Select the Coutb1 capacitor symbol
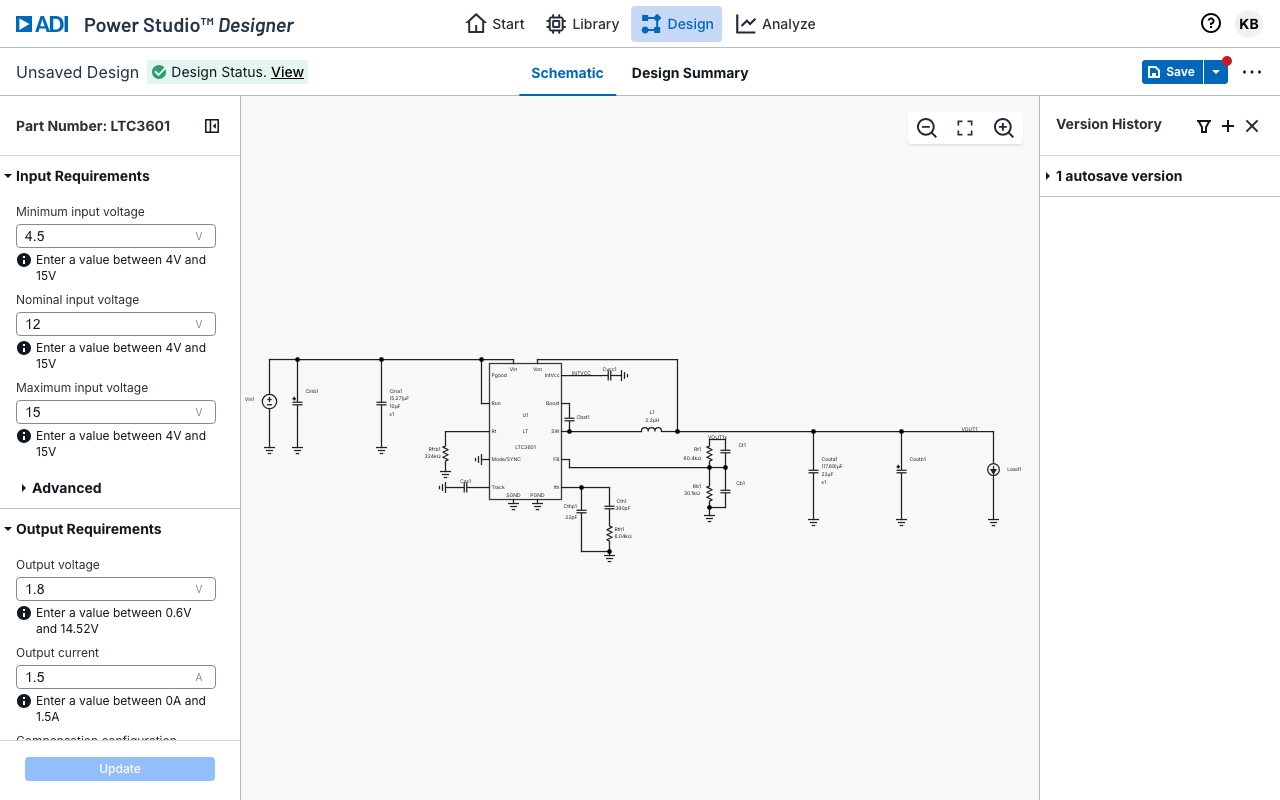 (901, 469)
